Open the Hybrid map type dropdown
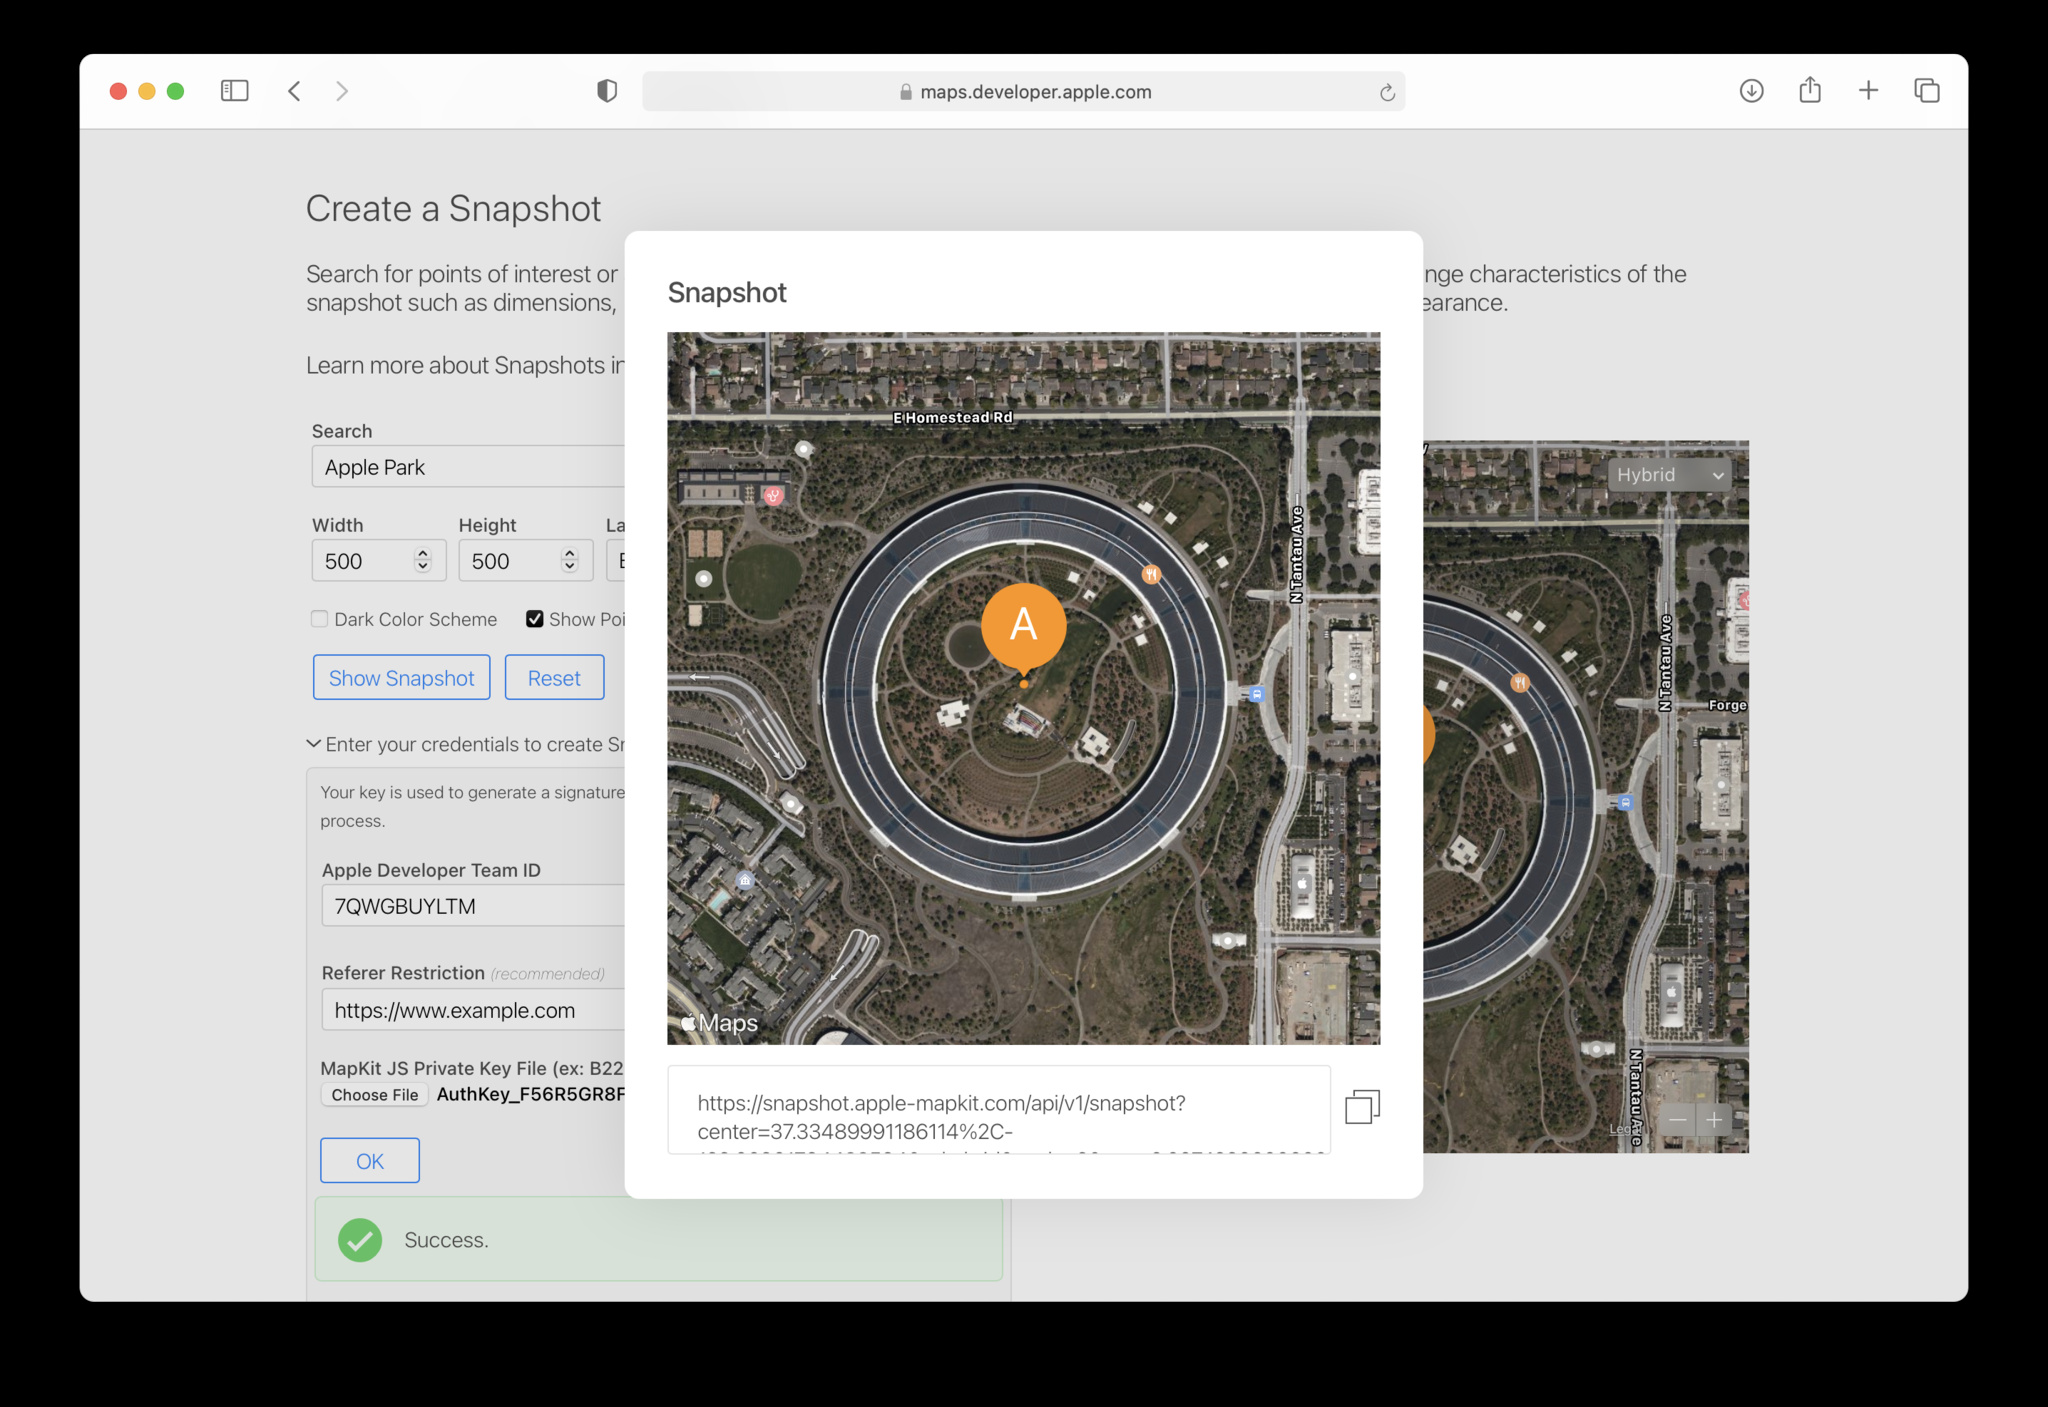2048x1407 pixels. (x=1669, y=475)
